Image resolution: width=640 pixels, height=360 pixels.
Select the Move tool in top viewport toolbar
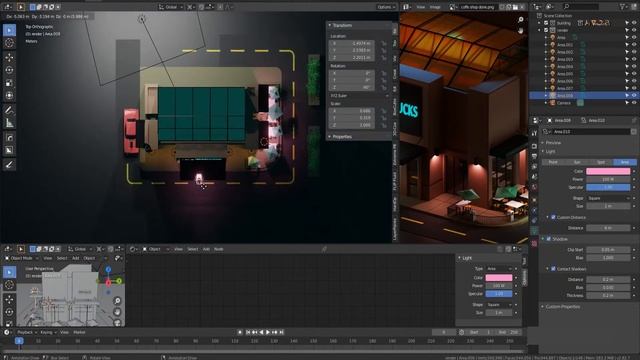pyautogui.click(x=9, y=58)
